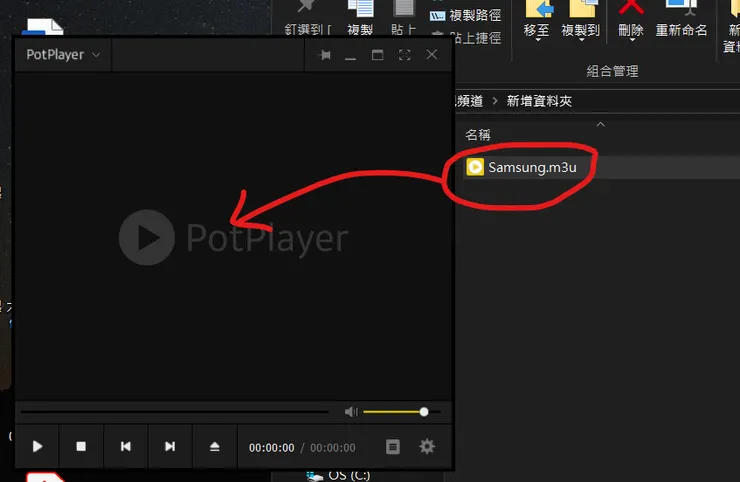The height and width of the screenshot is (482, 740).
Task: Click breadcrumb chevron before 新增資料夾
Action: pyautogui.click(x=495, y=101)
